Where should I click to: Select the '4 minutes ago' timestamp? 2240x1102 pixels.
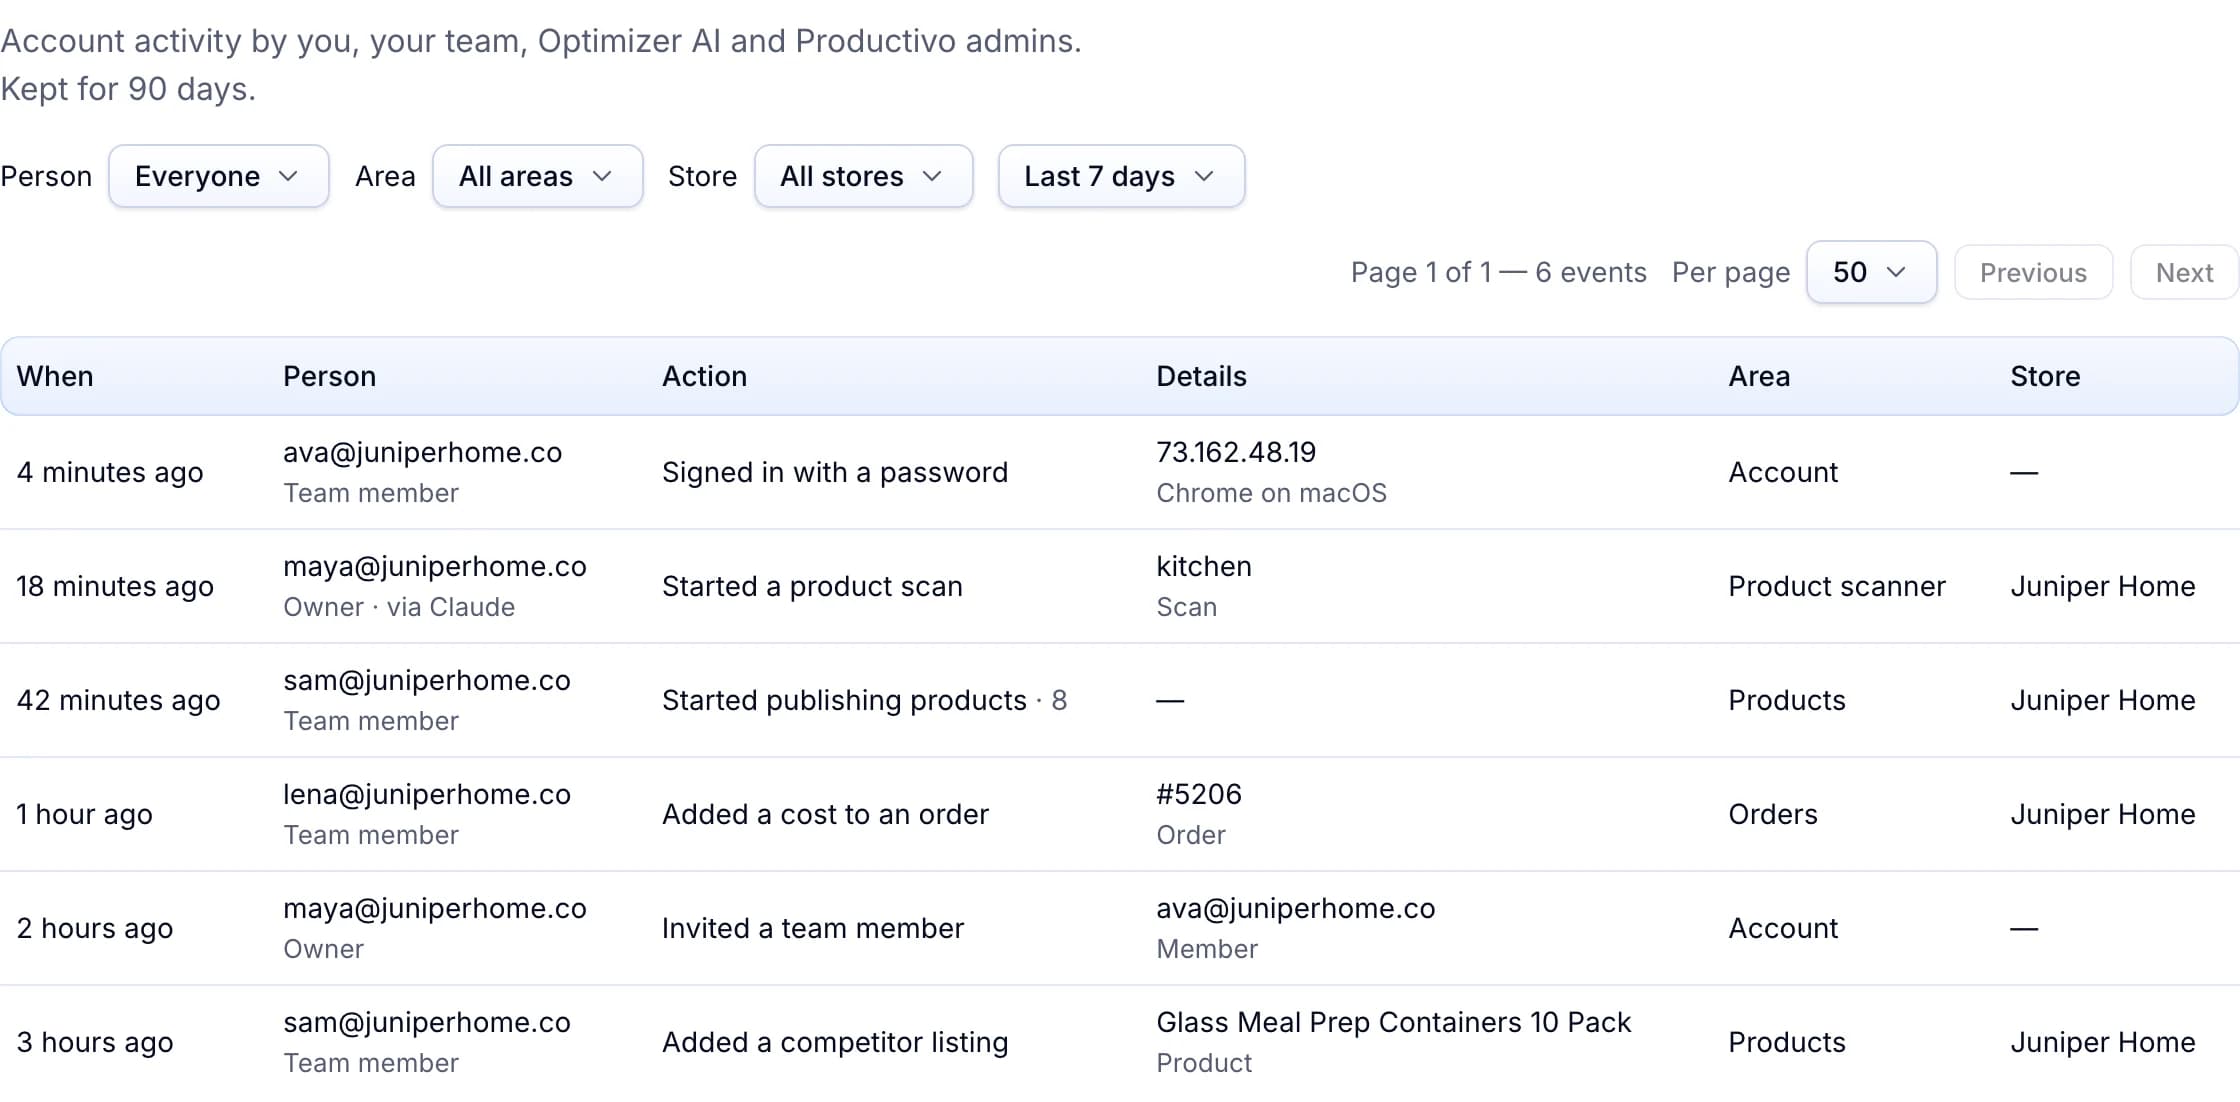[110, 472]
